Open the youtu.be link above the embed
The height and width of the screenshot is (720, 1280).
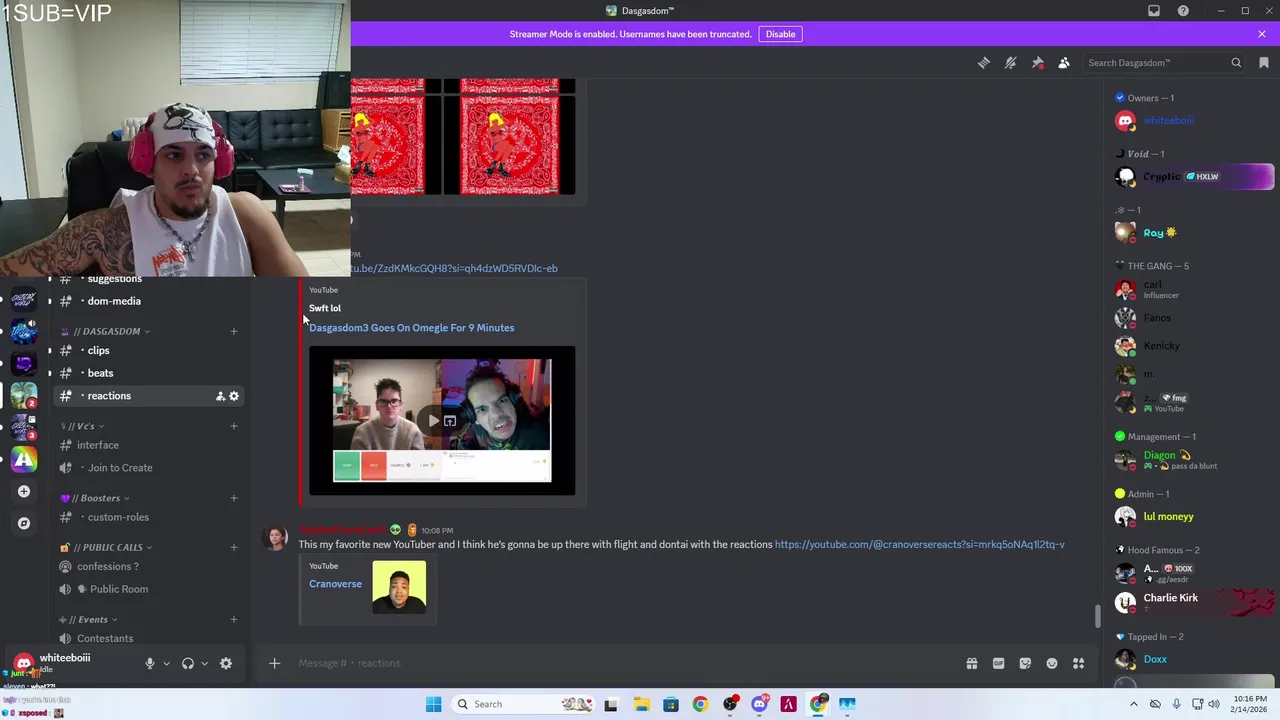tap(454, 268)
